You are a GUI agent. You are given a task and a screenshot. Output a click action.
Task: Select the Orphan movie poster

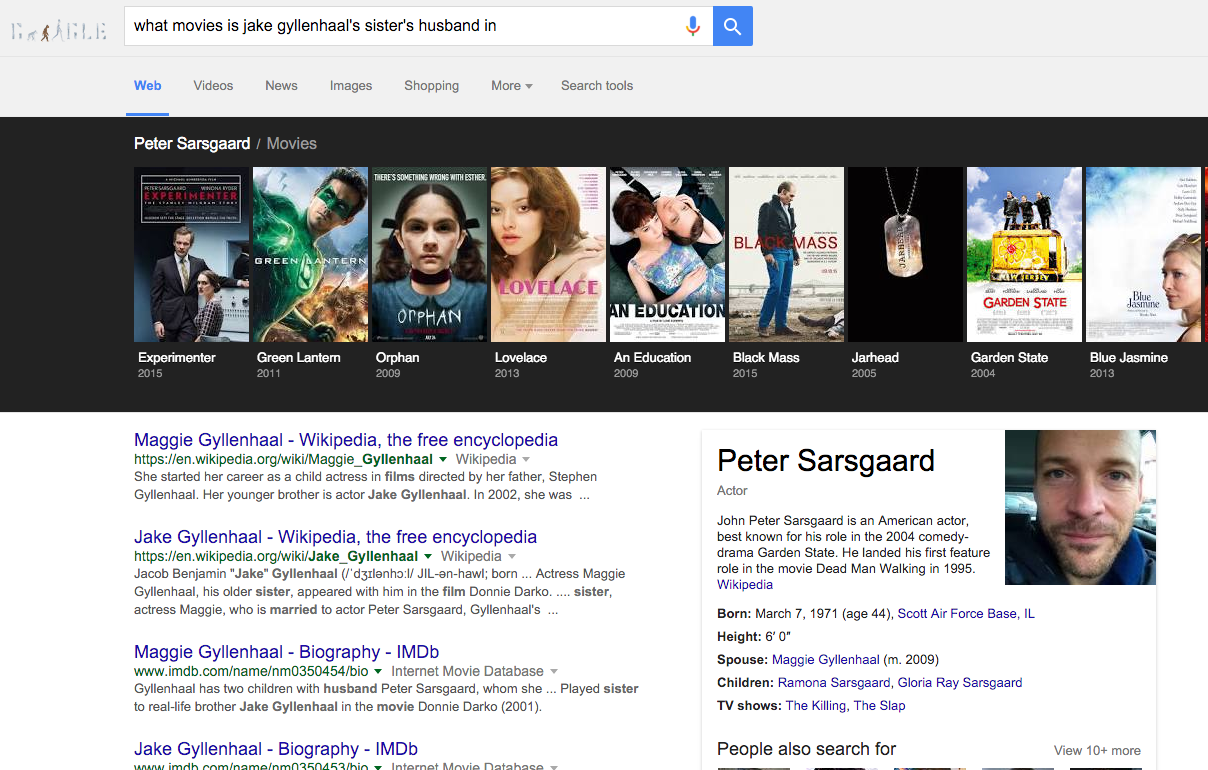(430, 254)
